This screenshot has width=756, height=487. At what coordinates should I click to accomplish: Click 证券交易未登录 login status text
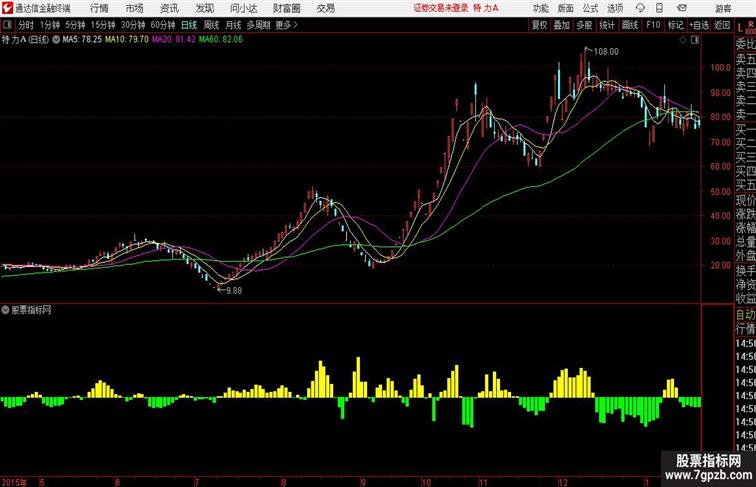point(441,8)
